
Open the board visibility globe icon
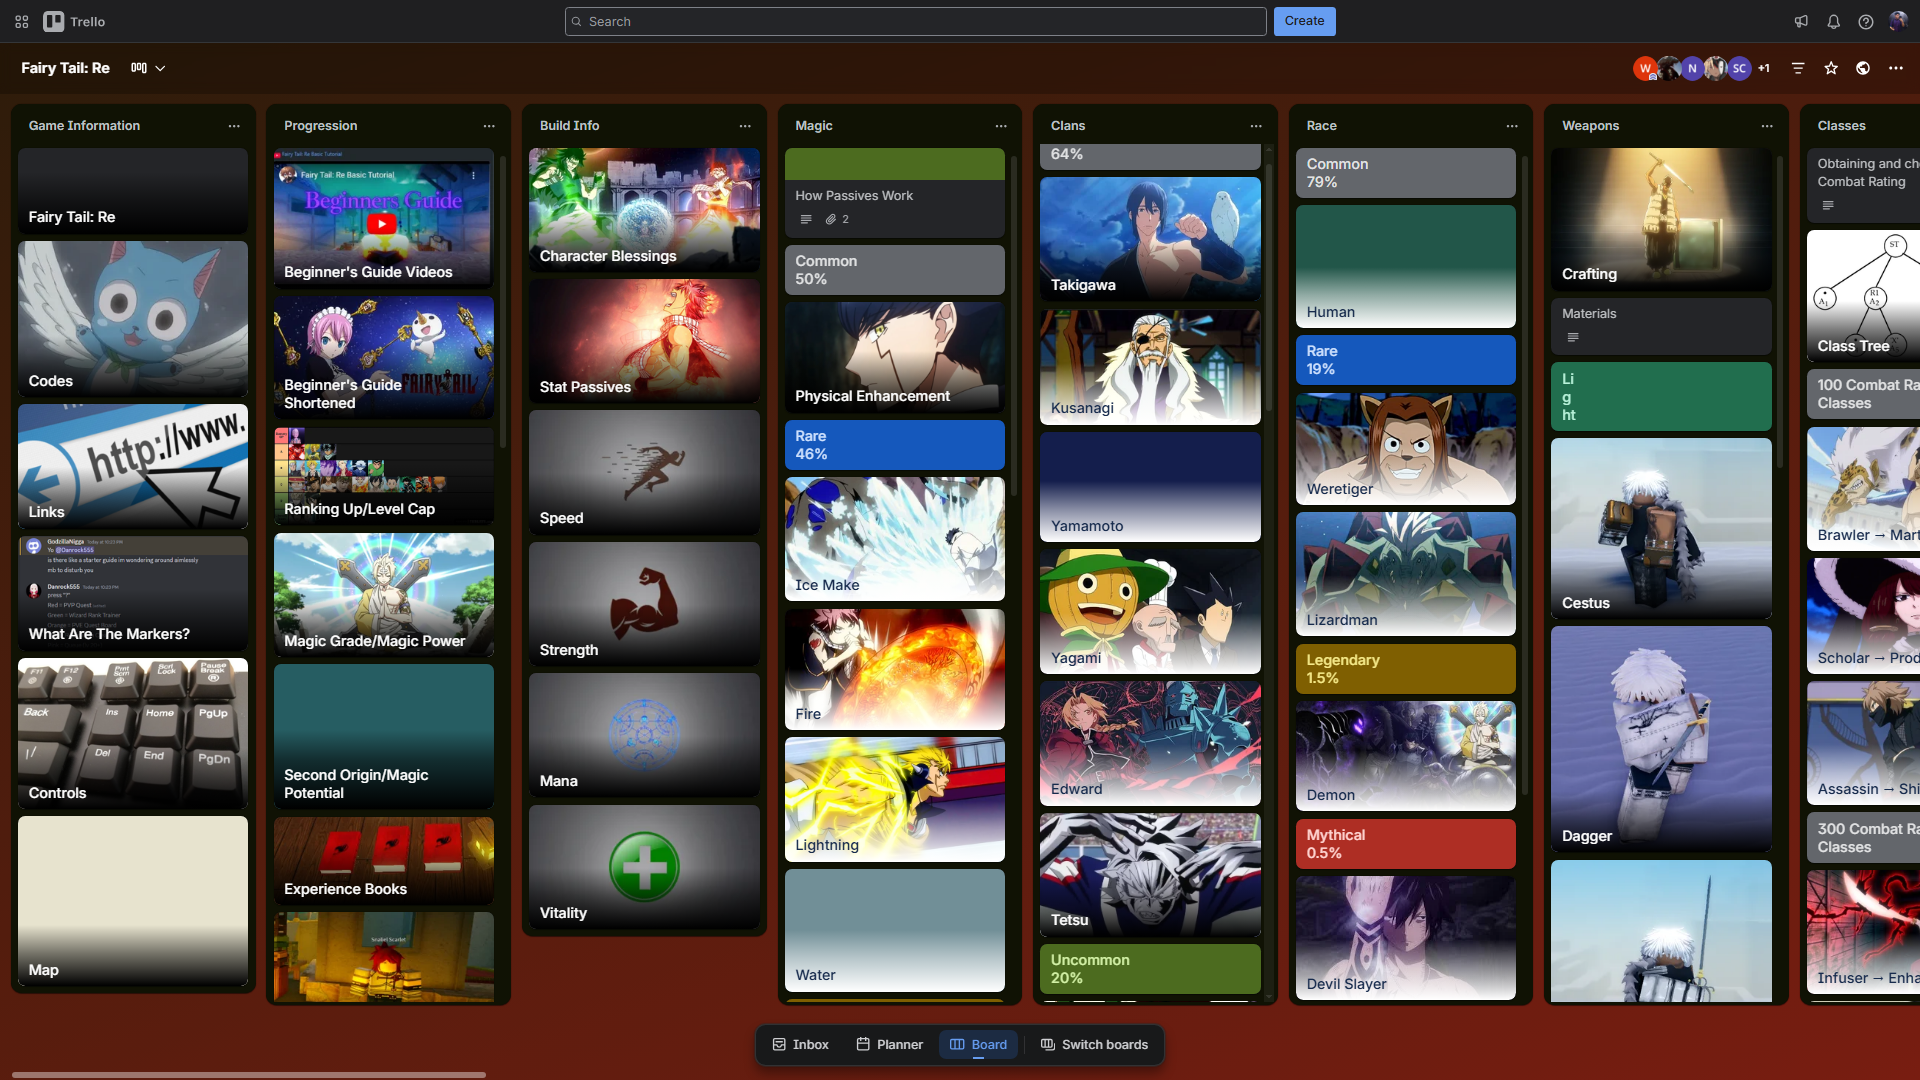coord(1864,68)
